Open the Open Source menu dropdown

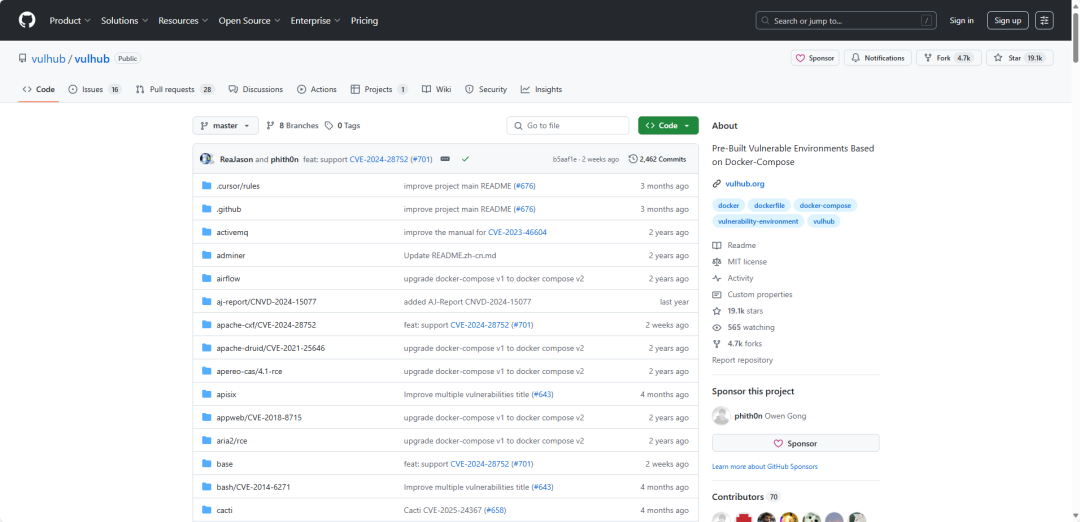249,21
